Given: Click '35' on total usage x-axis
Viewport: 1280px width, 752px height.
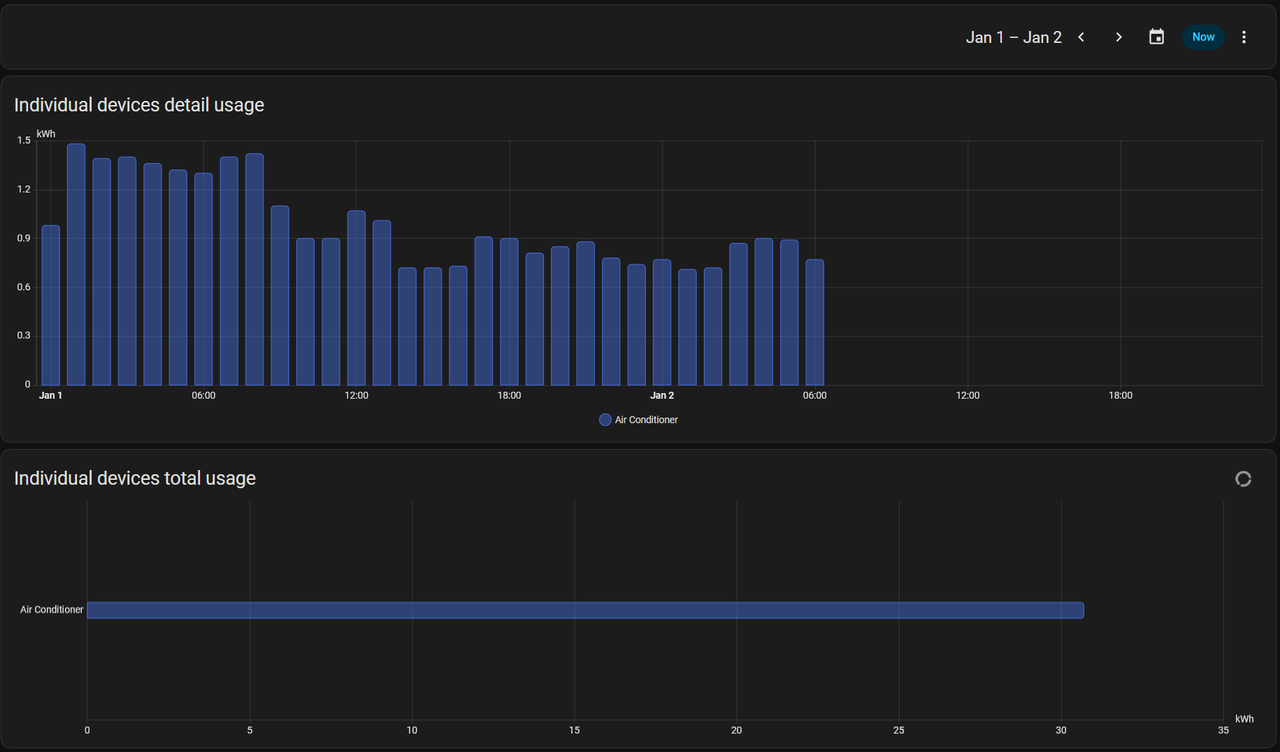Looking at the screenshot, I should tap(1224, 731).
